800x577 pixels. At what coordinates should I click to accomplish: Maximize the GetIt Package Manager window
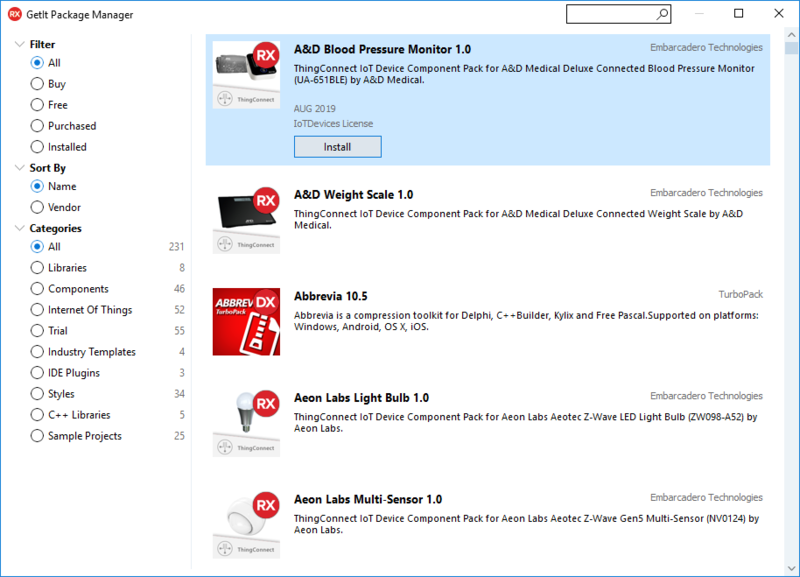point(738,13)
